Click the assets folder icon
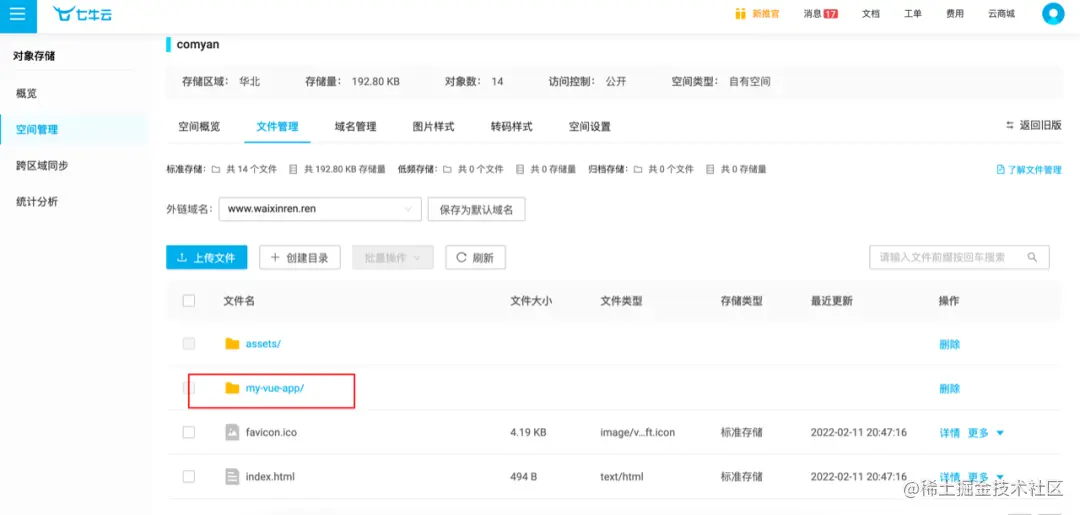This screenshot has height=515, width=1080. [232, 344]
